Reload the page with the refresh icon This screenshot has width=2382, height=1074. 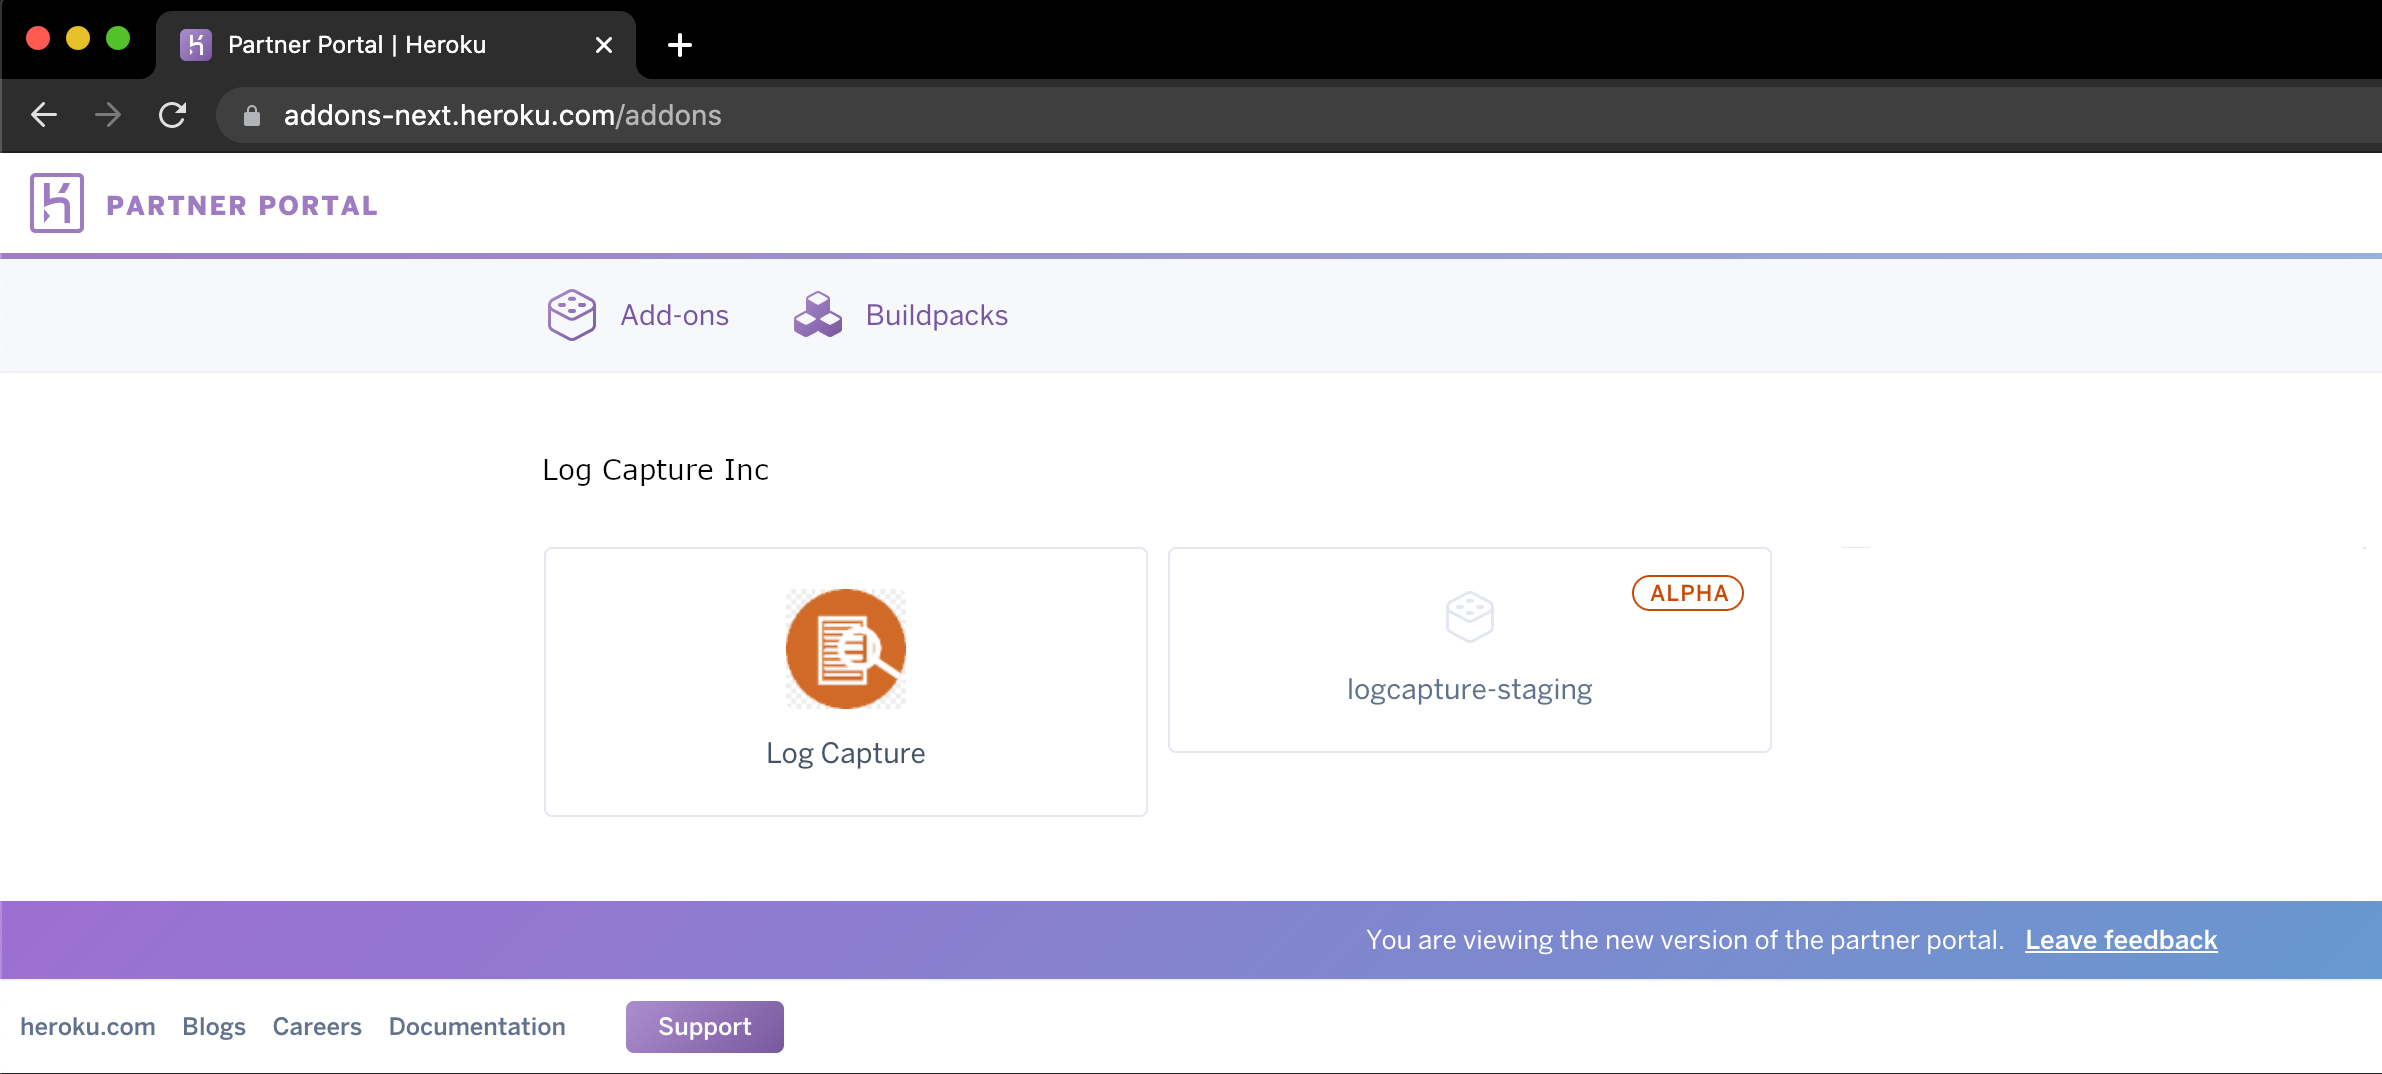coord(173,115)
